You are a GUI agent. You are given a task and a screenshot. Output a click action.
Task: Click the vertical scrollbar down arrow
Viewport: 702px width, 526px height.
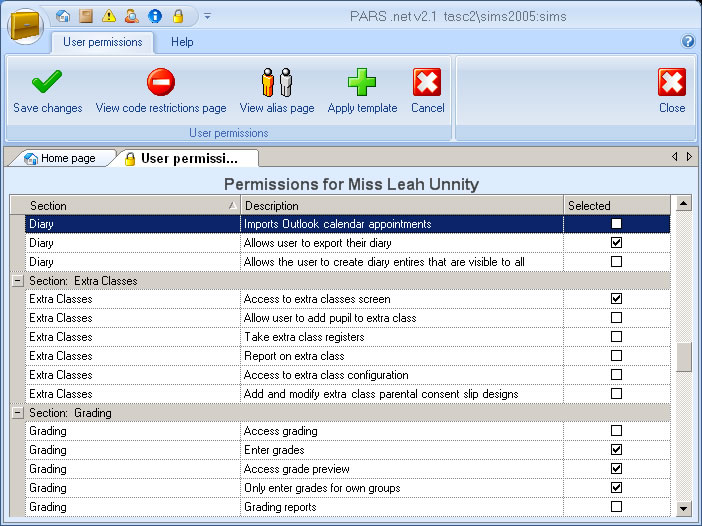pos(684,508)
